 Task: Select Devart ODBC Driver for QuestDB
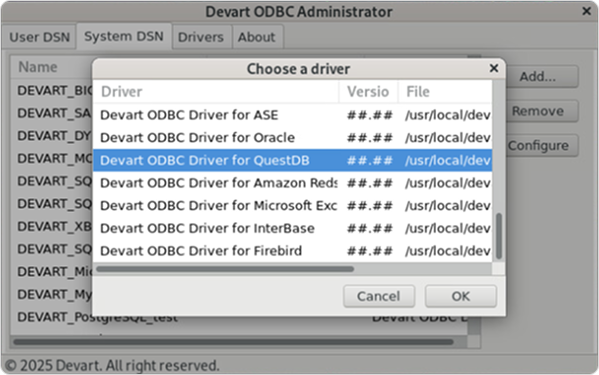coord(293,160)
